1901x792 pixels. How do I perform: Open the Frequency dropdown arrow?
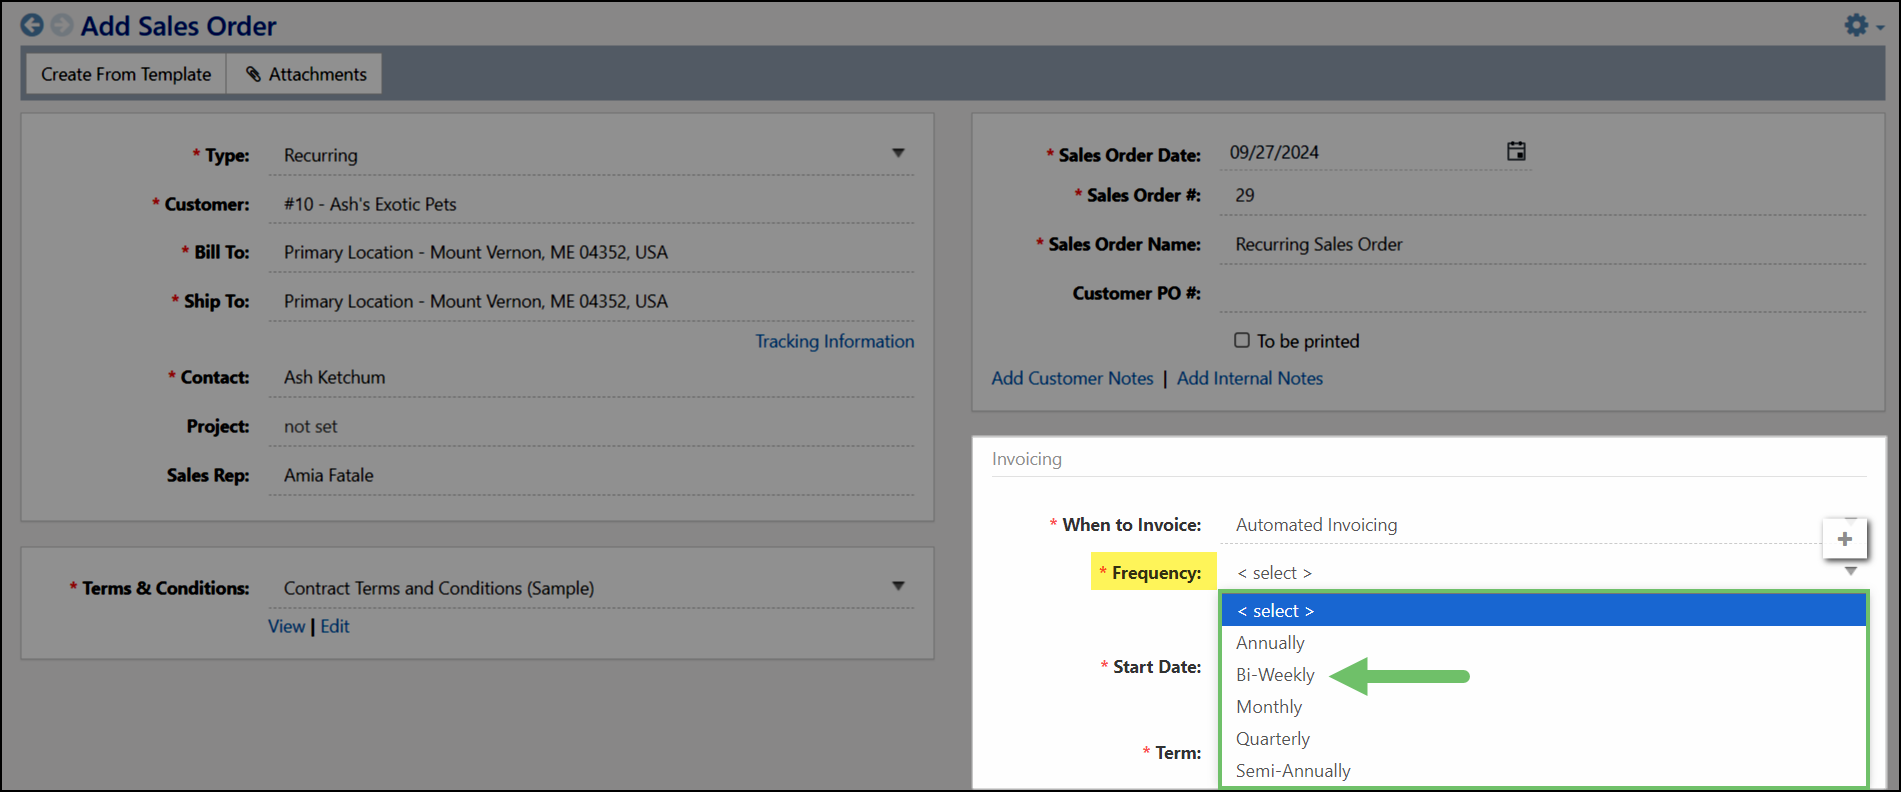click(1851, 571)
